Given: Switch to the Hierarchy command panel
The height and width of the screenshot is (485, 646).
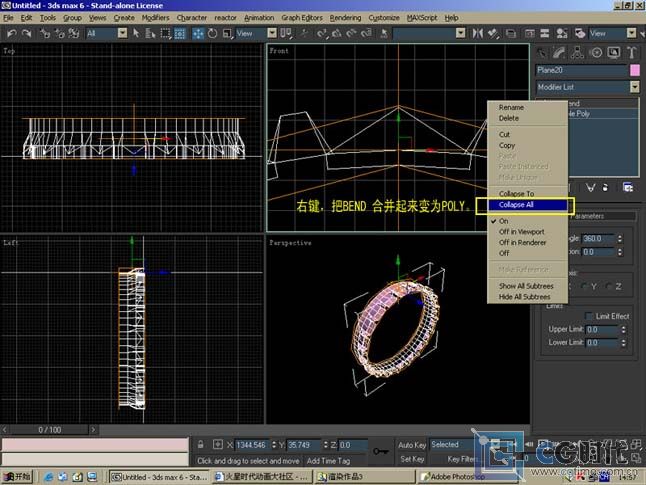Looking at the screenshot, I should pos(577,52).
